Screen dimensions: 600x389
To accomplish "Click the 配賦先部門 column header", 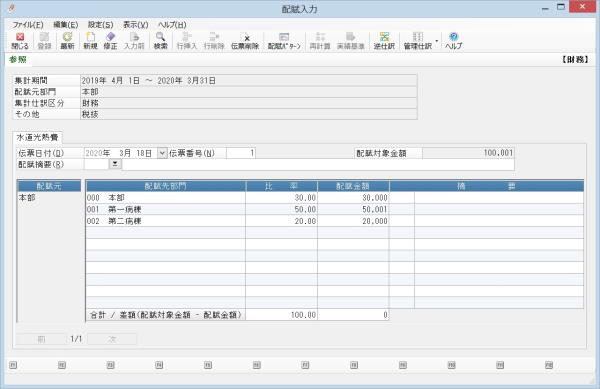I will tap(165, 186).
